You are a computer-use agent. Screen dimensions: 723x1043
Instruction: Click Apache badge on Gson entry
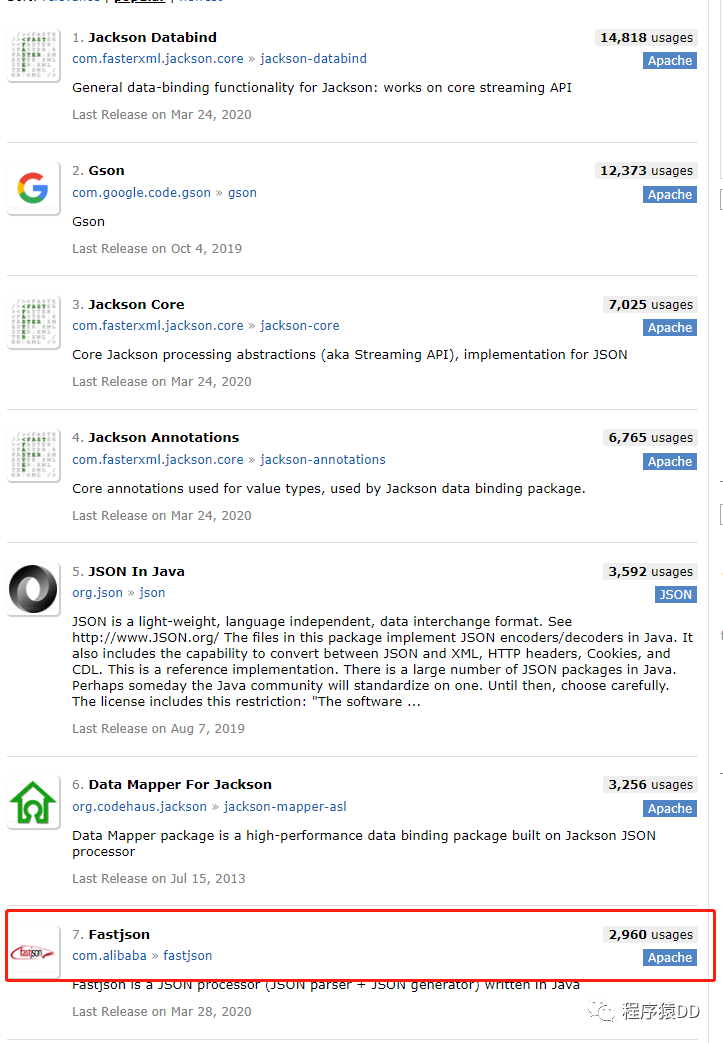[670, 194]
